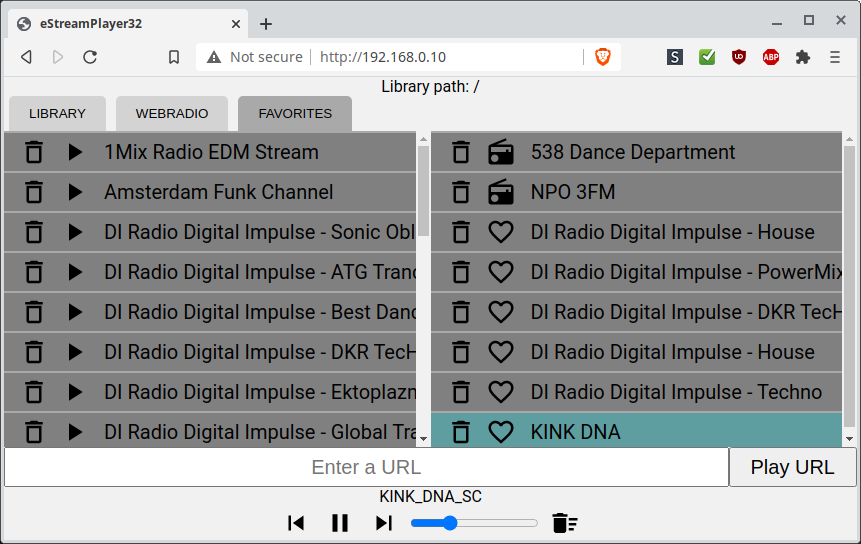Remove NPO 3FM from playlist

pyautogui.click(x=461, y=192)
